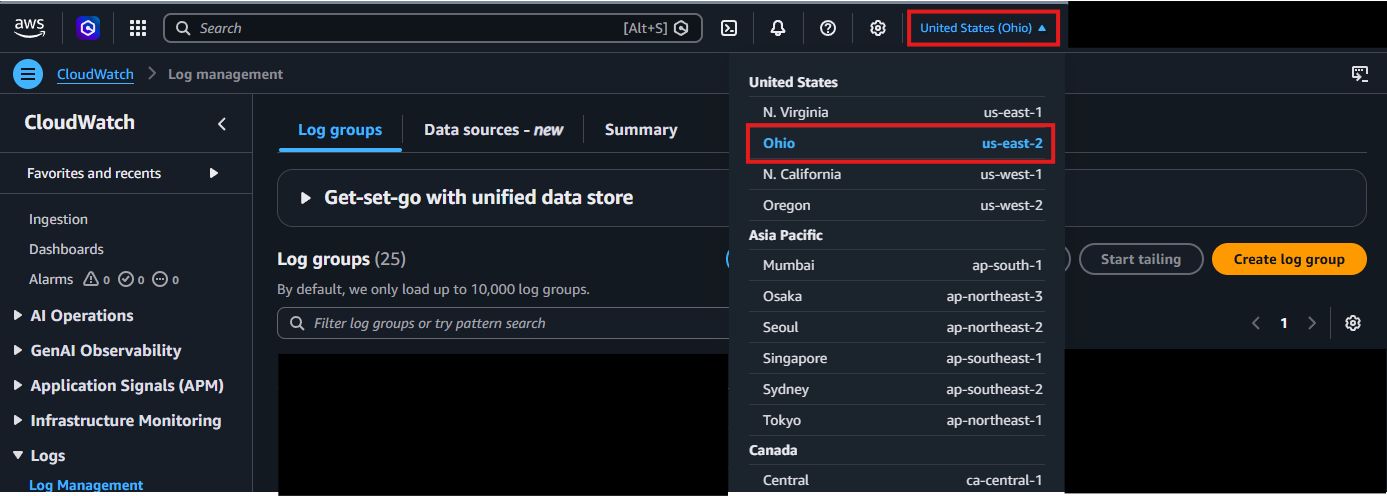Click the magnifier in the top search bar
The height and width of the screenshot is (496, 1387).
click(x=183, y=28)
